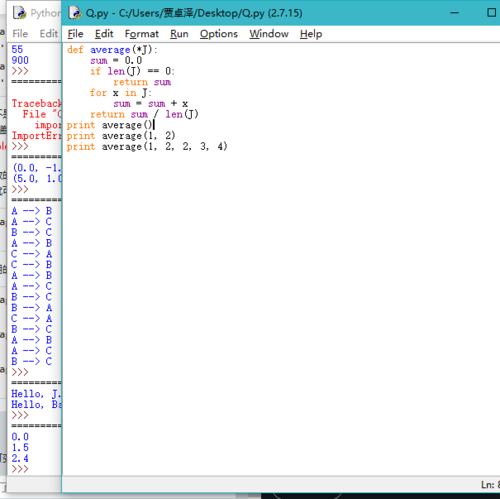Click the Python Shell window title icon
500x499 pixels.
19,13
